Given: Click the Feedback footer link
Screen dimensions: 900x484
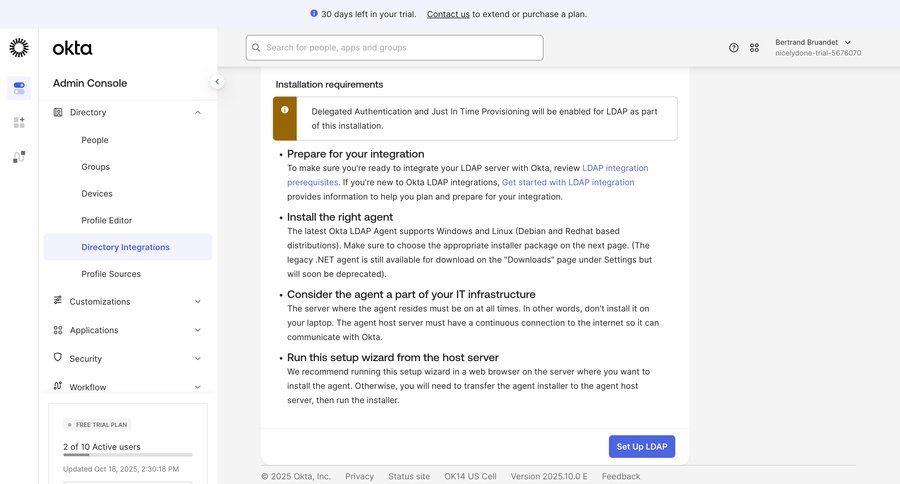Looking at the screenshot, I should pos(621,477).
